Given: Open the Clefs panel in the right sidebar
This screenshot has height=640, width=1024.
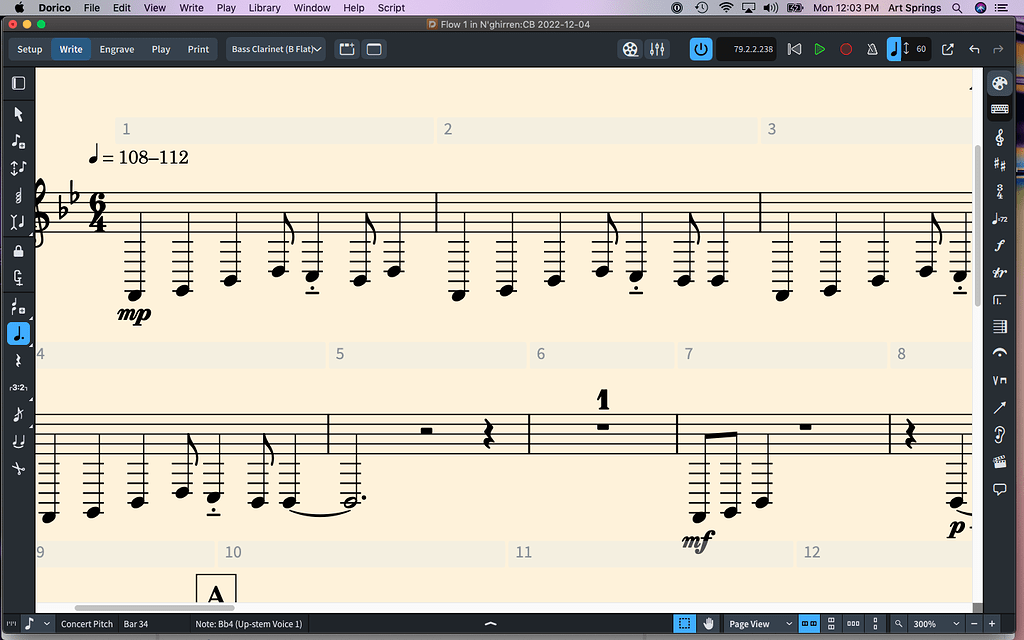Looking at the screenshot, I should pyautogui.click(x=999, y=137).
